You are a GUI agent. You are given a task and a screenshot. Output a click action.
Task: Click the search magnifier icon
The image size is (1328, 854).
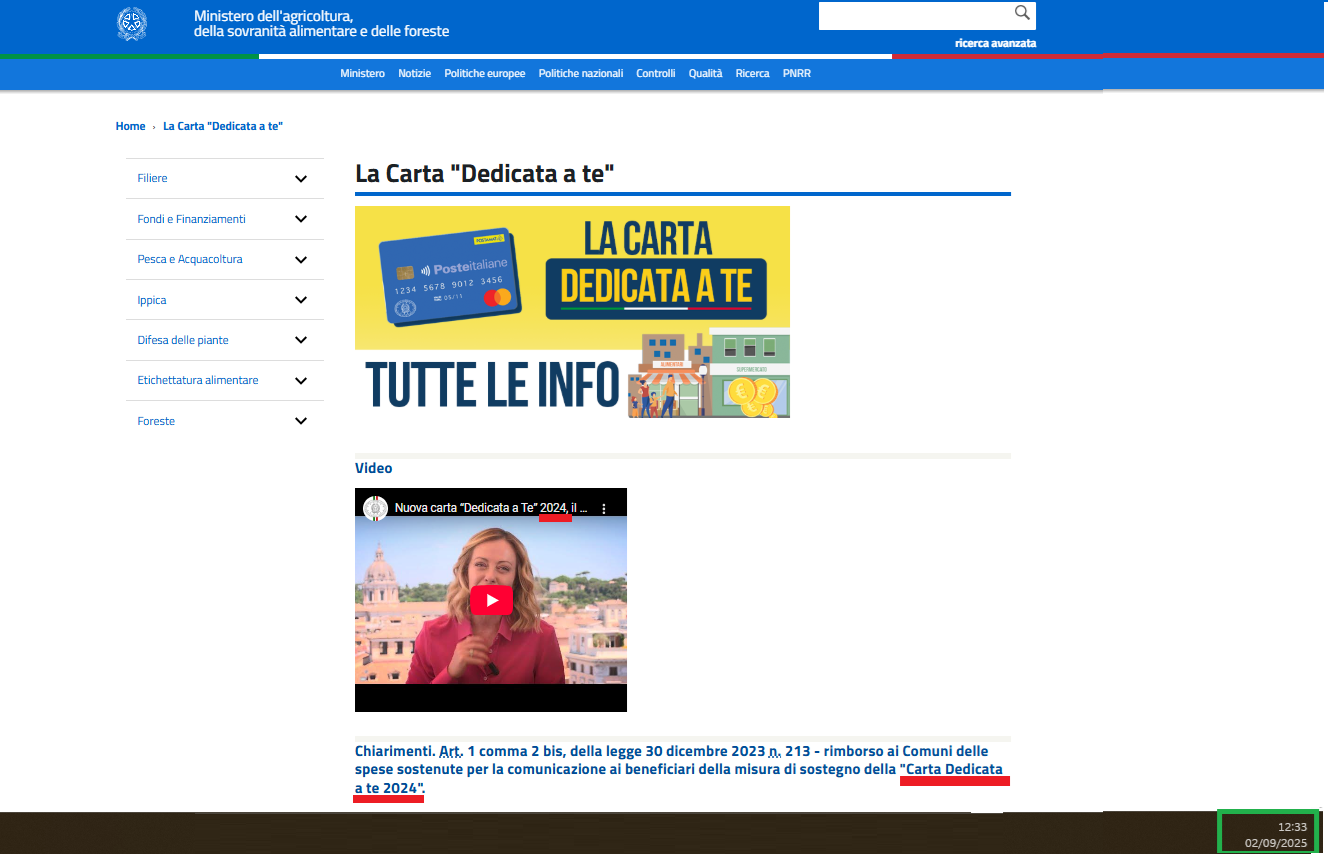[x=1022, y=13]
